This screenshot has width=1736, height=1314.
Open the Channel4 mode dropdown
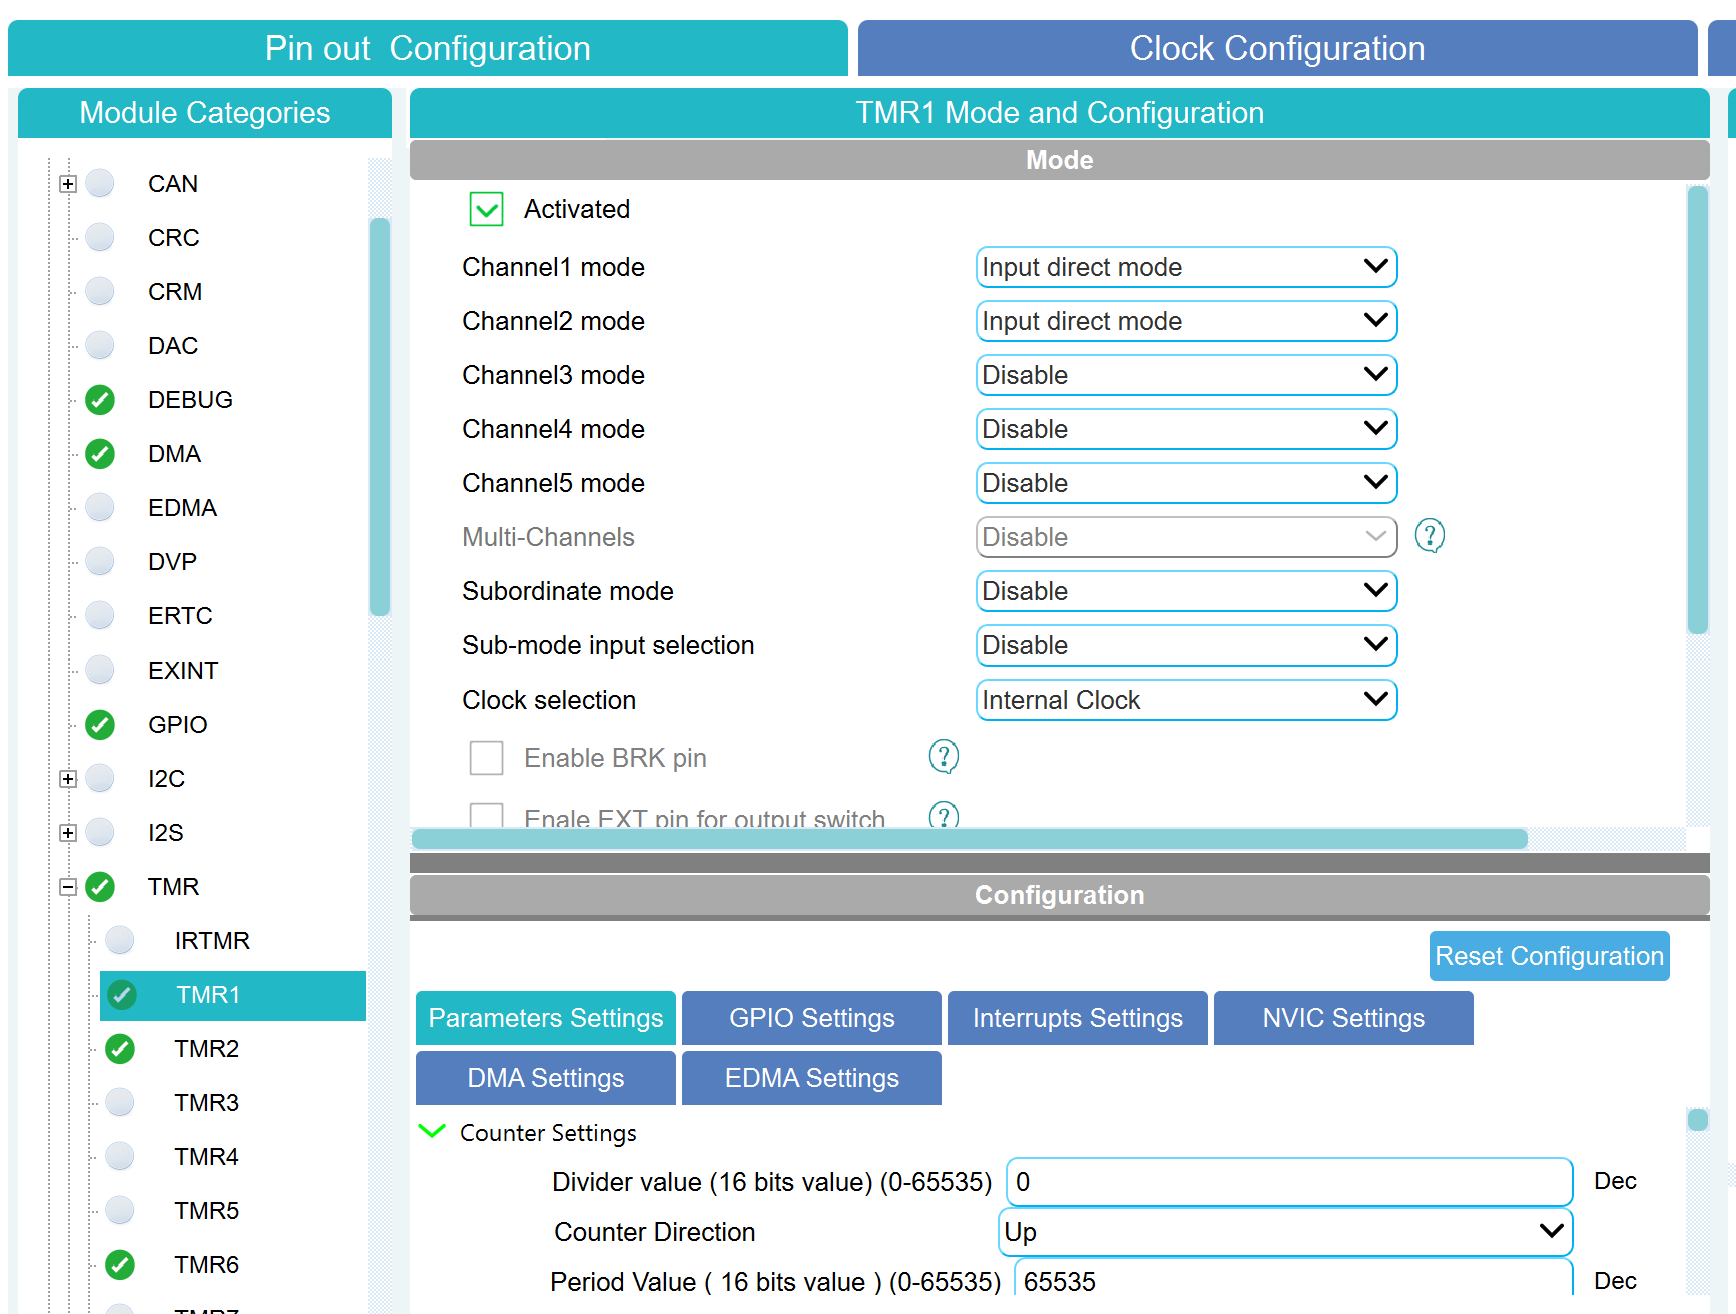point(1186,429)
